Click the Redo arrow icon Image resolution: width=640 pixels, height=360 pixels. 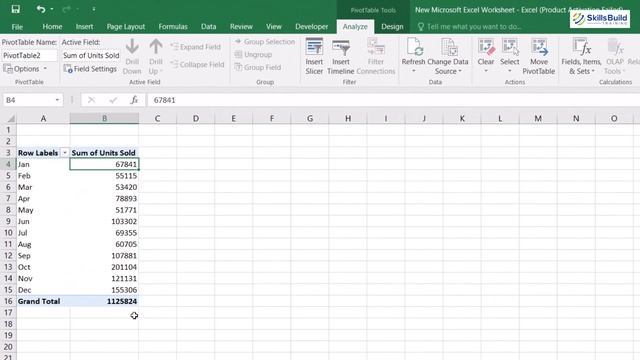[66, 9]
